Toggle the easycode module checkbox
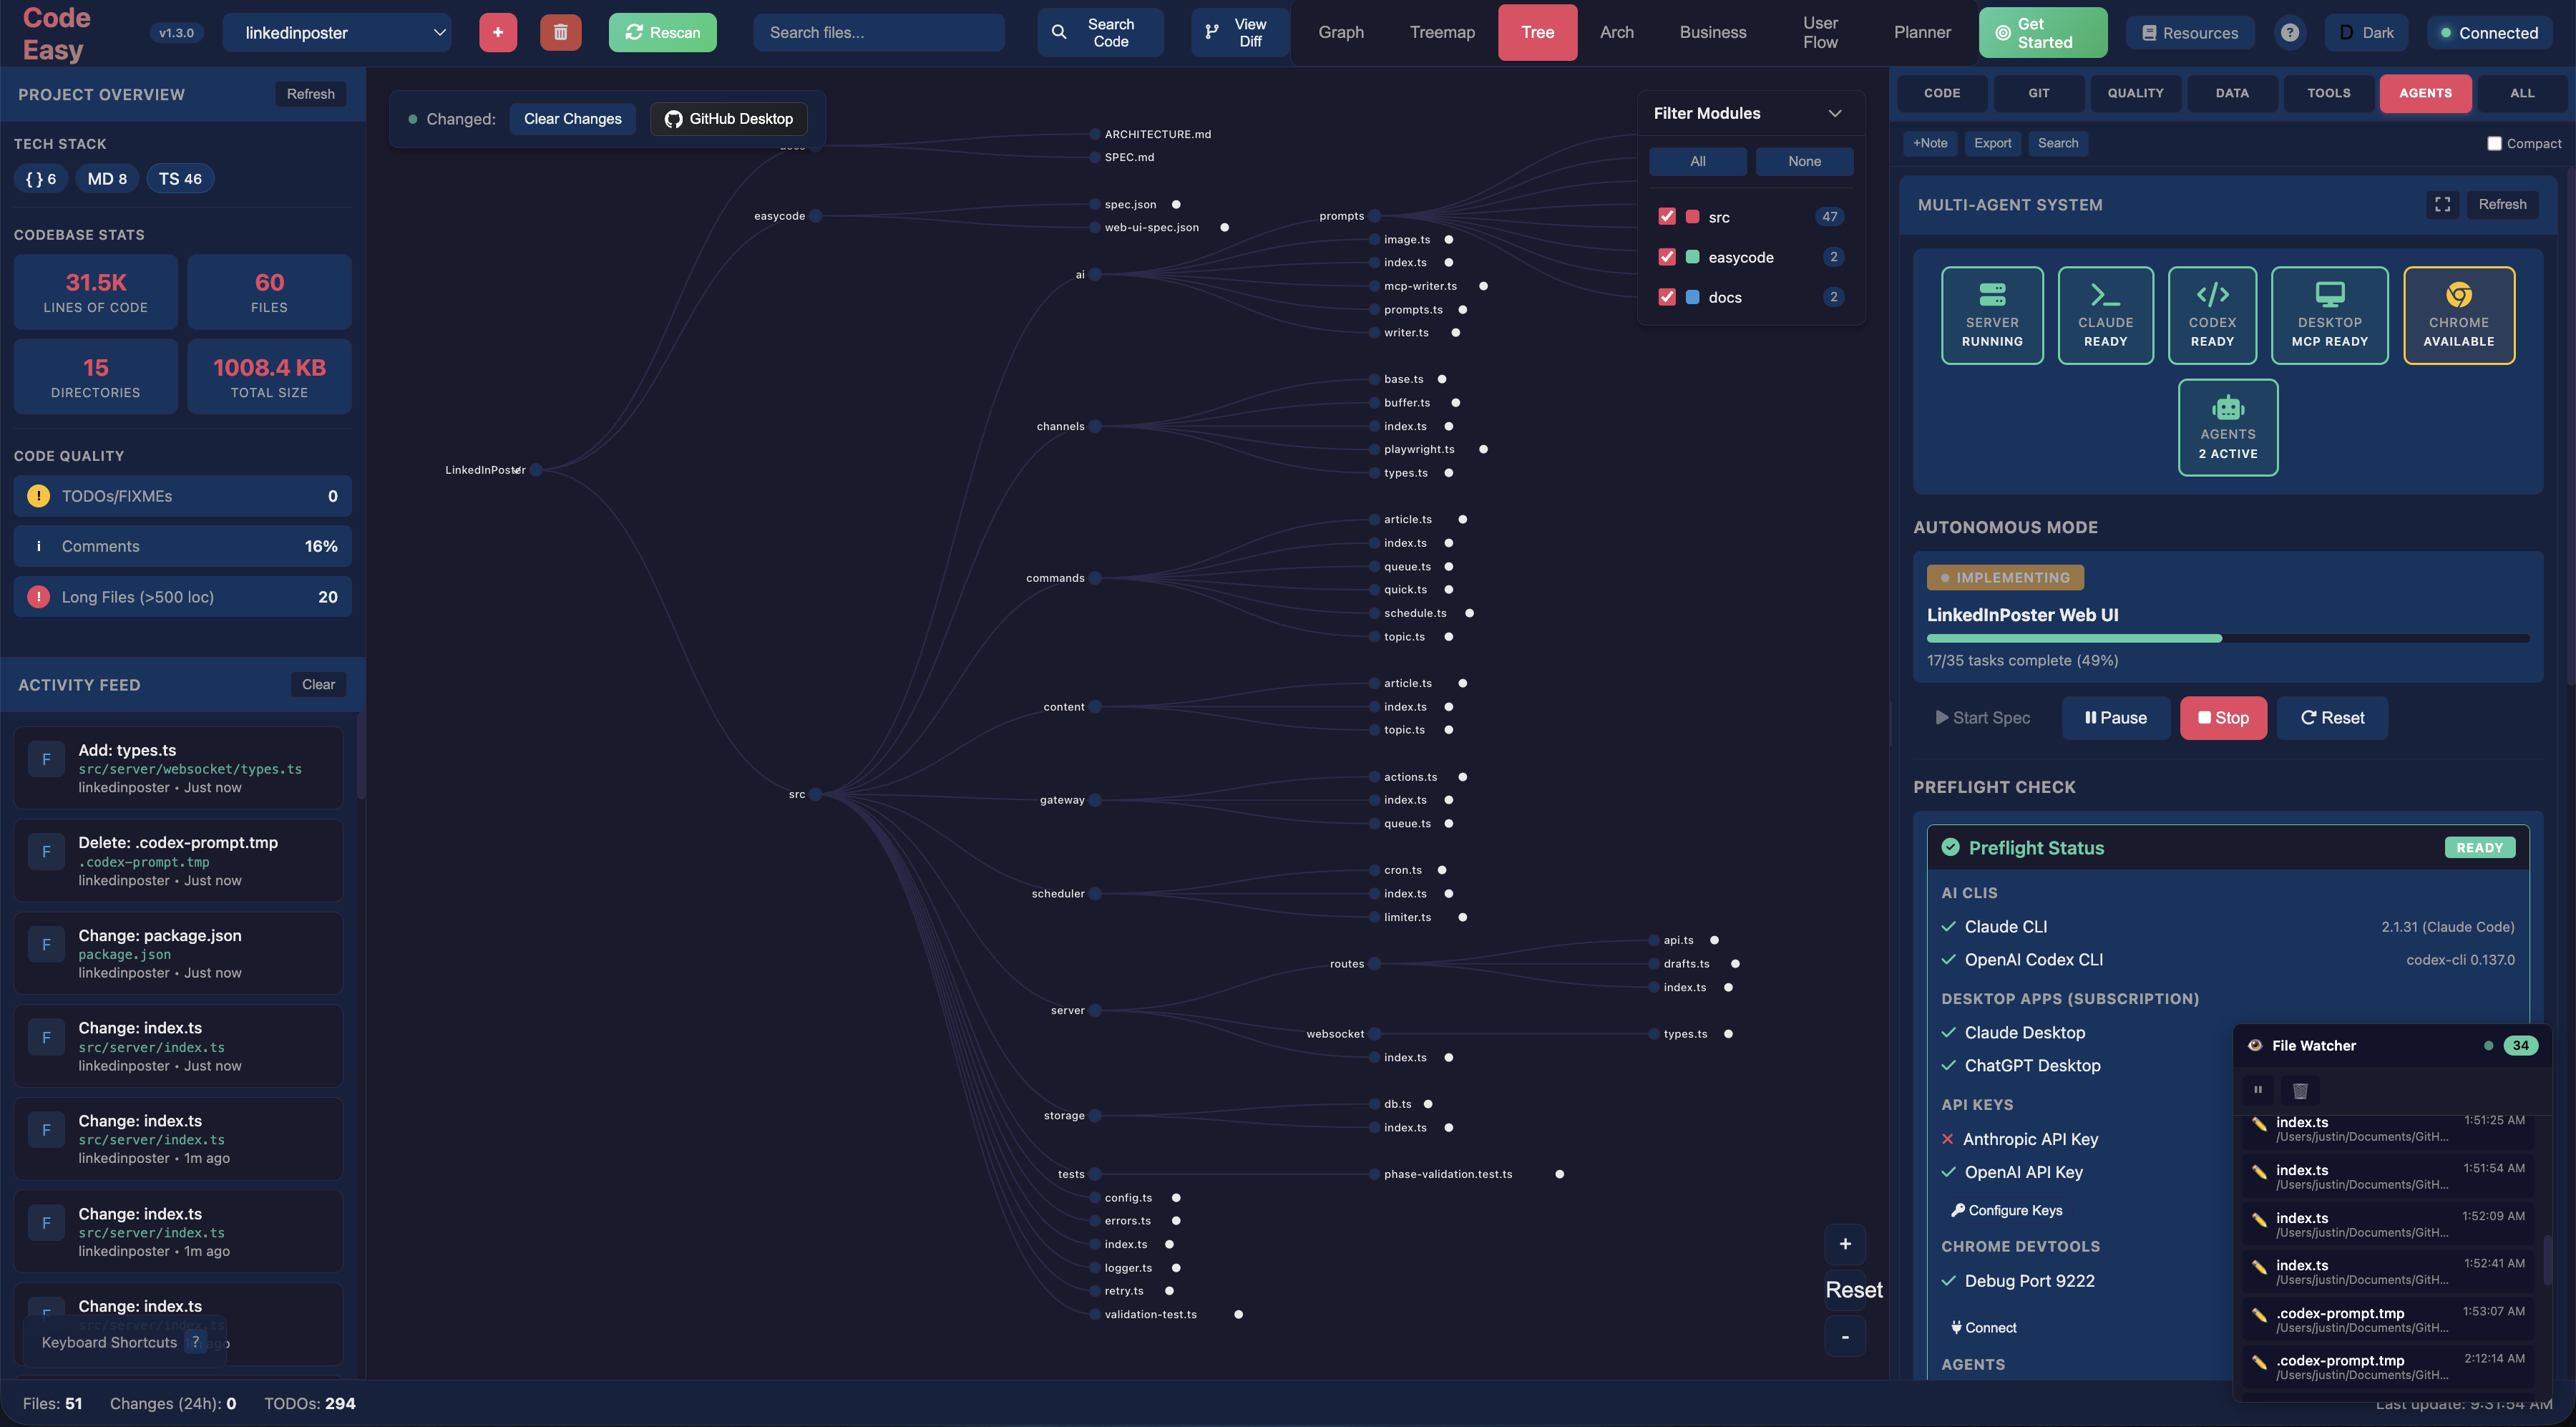Image resolution: width=2576 pixels, height=1427 pixels. (x=1666, y=257)
